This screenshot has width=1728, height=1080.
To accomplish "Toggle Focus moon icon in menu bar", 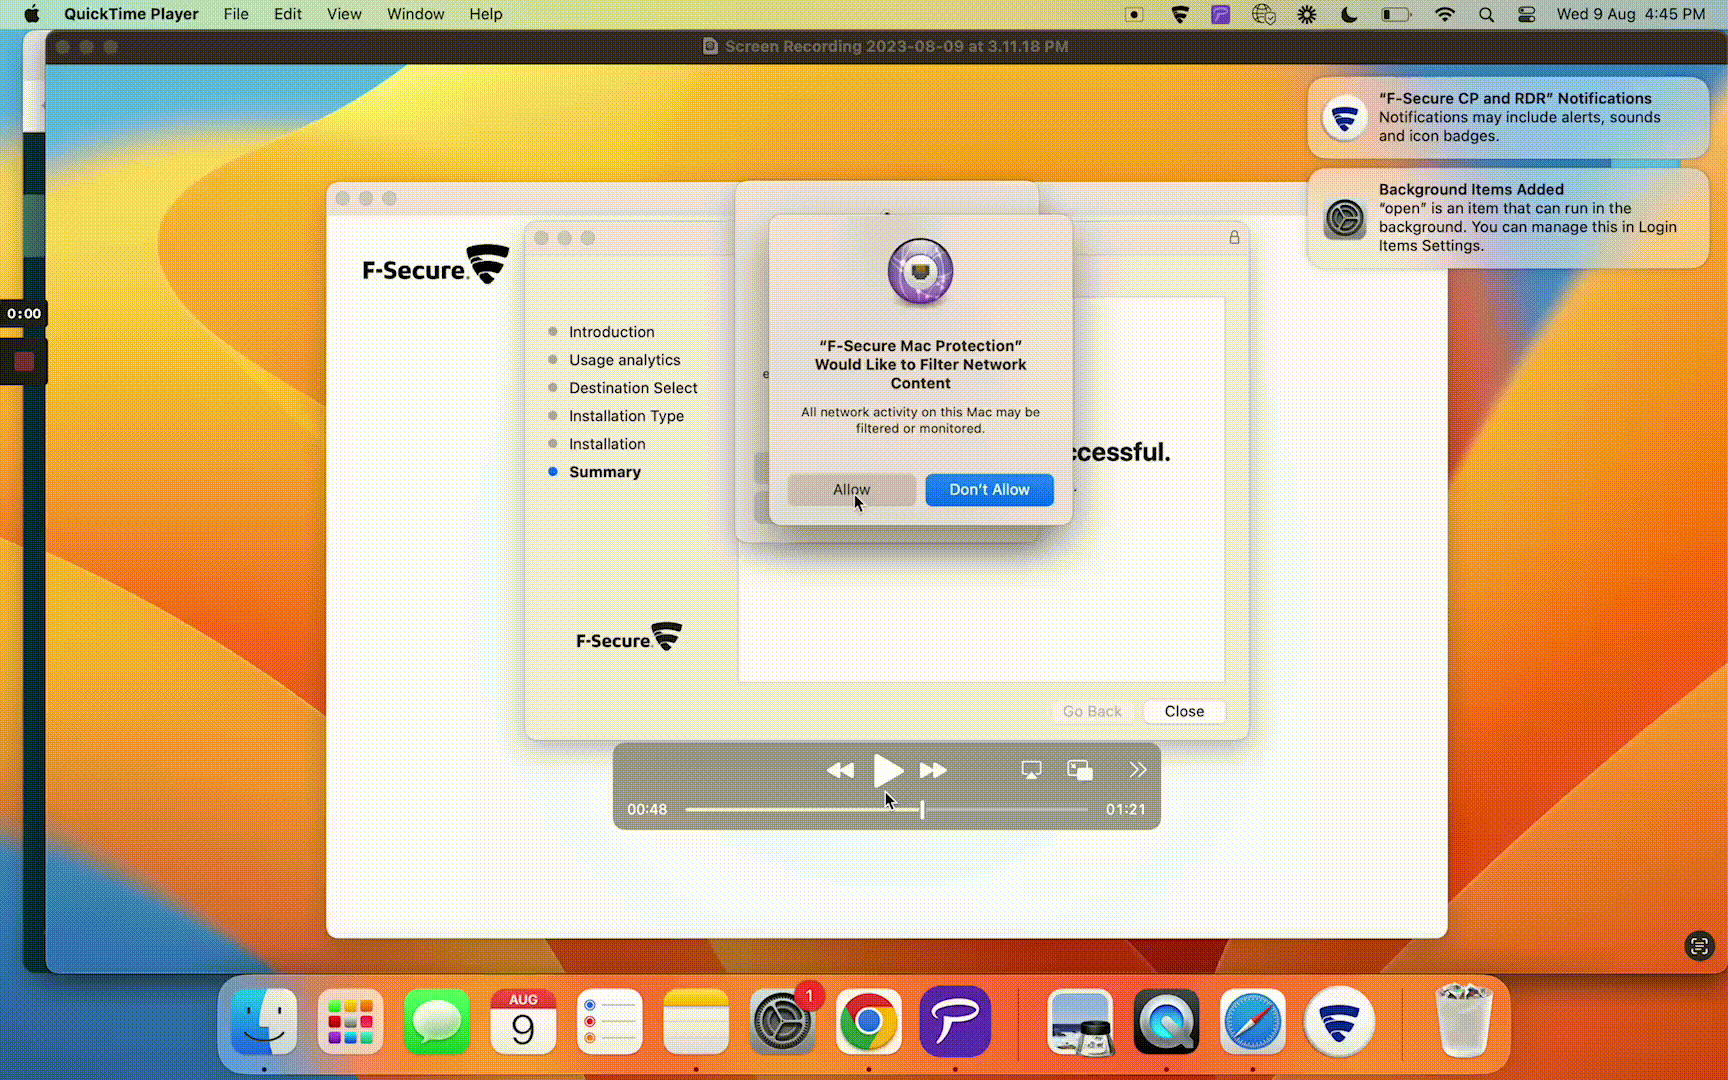I will pos(1349,14).
